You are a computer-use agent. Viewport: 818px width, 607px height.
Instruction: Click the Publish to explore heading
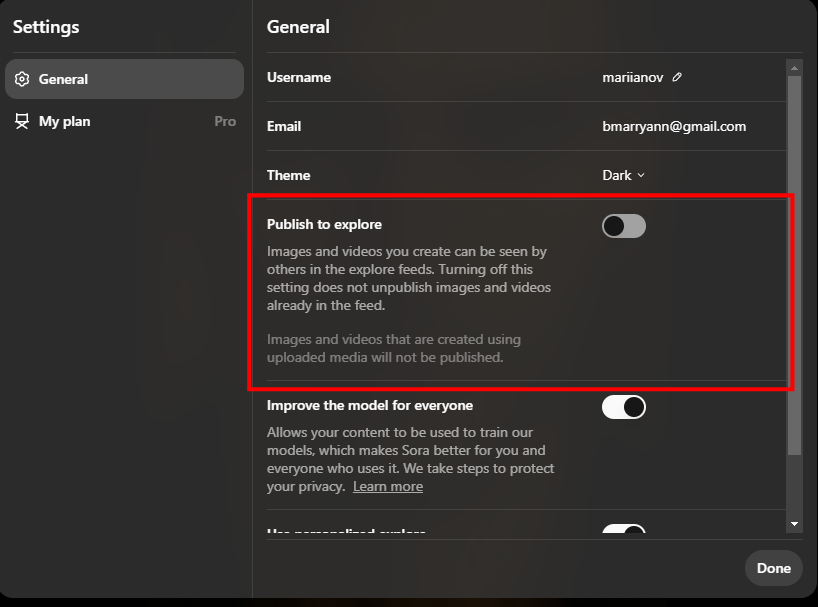324,224
